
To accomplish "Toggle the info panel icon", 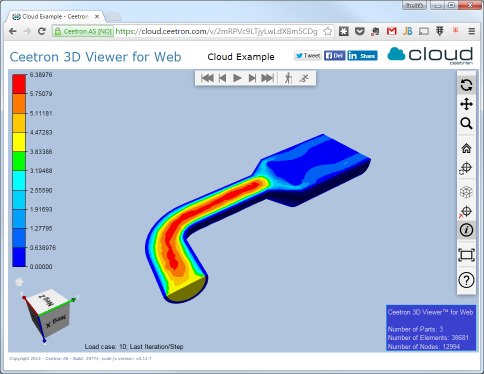I will [x=466, y=230].
